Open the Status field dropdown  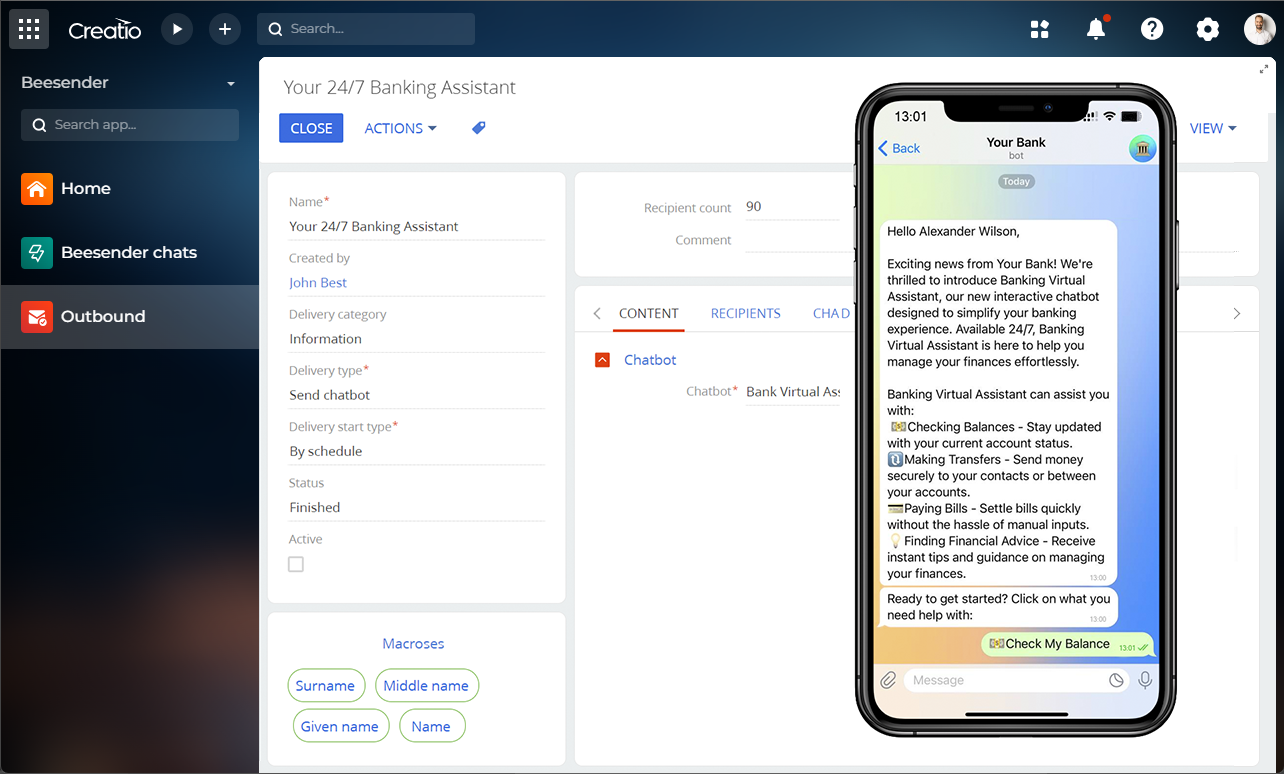pos(416,507)
